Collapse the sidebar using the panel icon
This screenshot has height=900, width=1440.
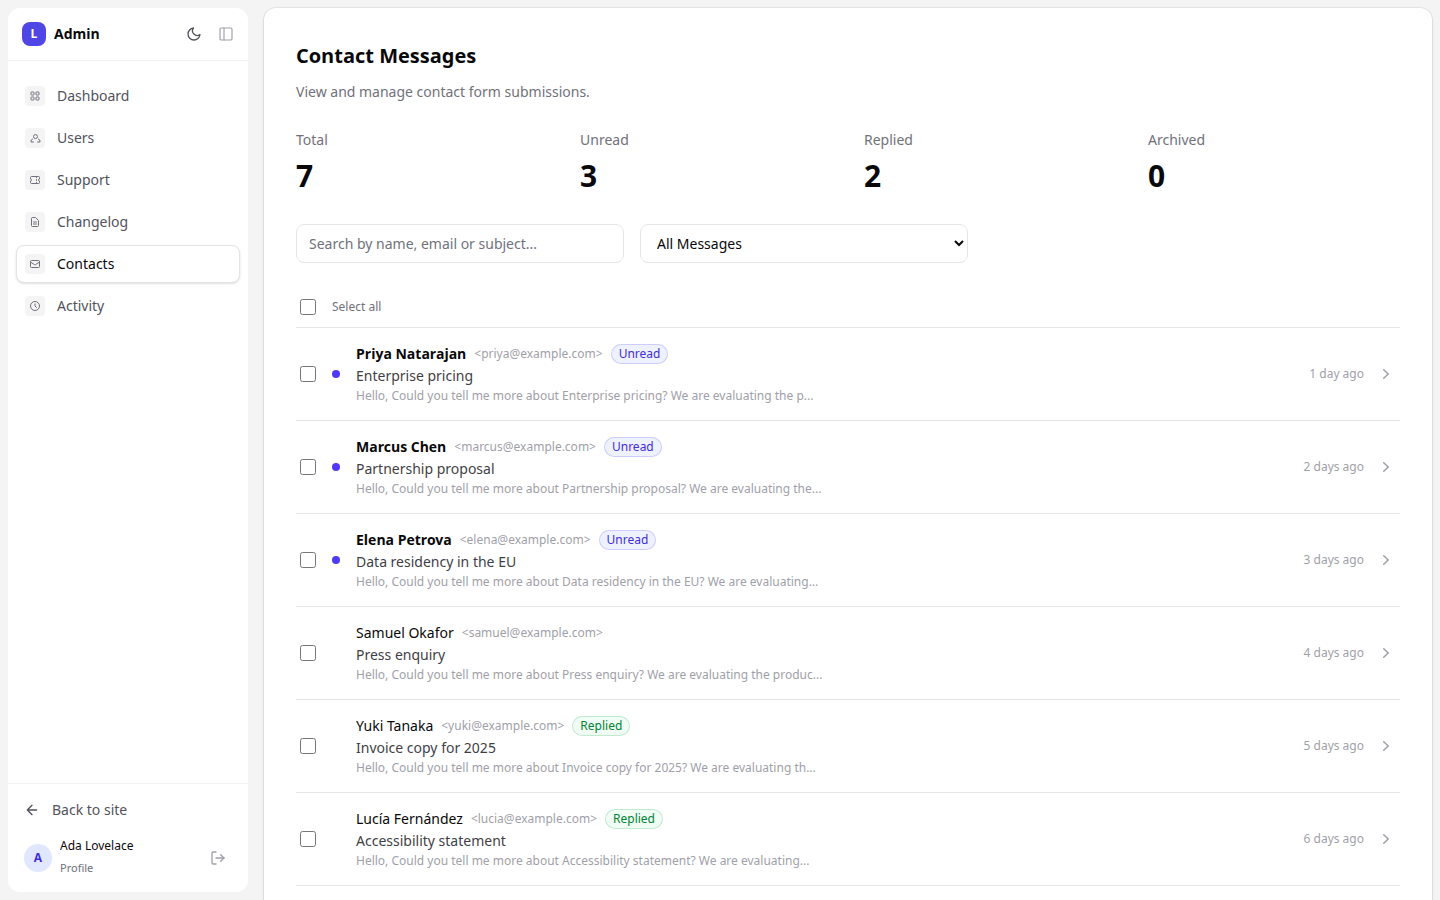pos(226,34)
